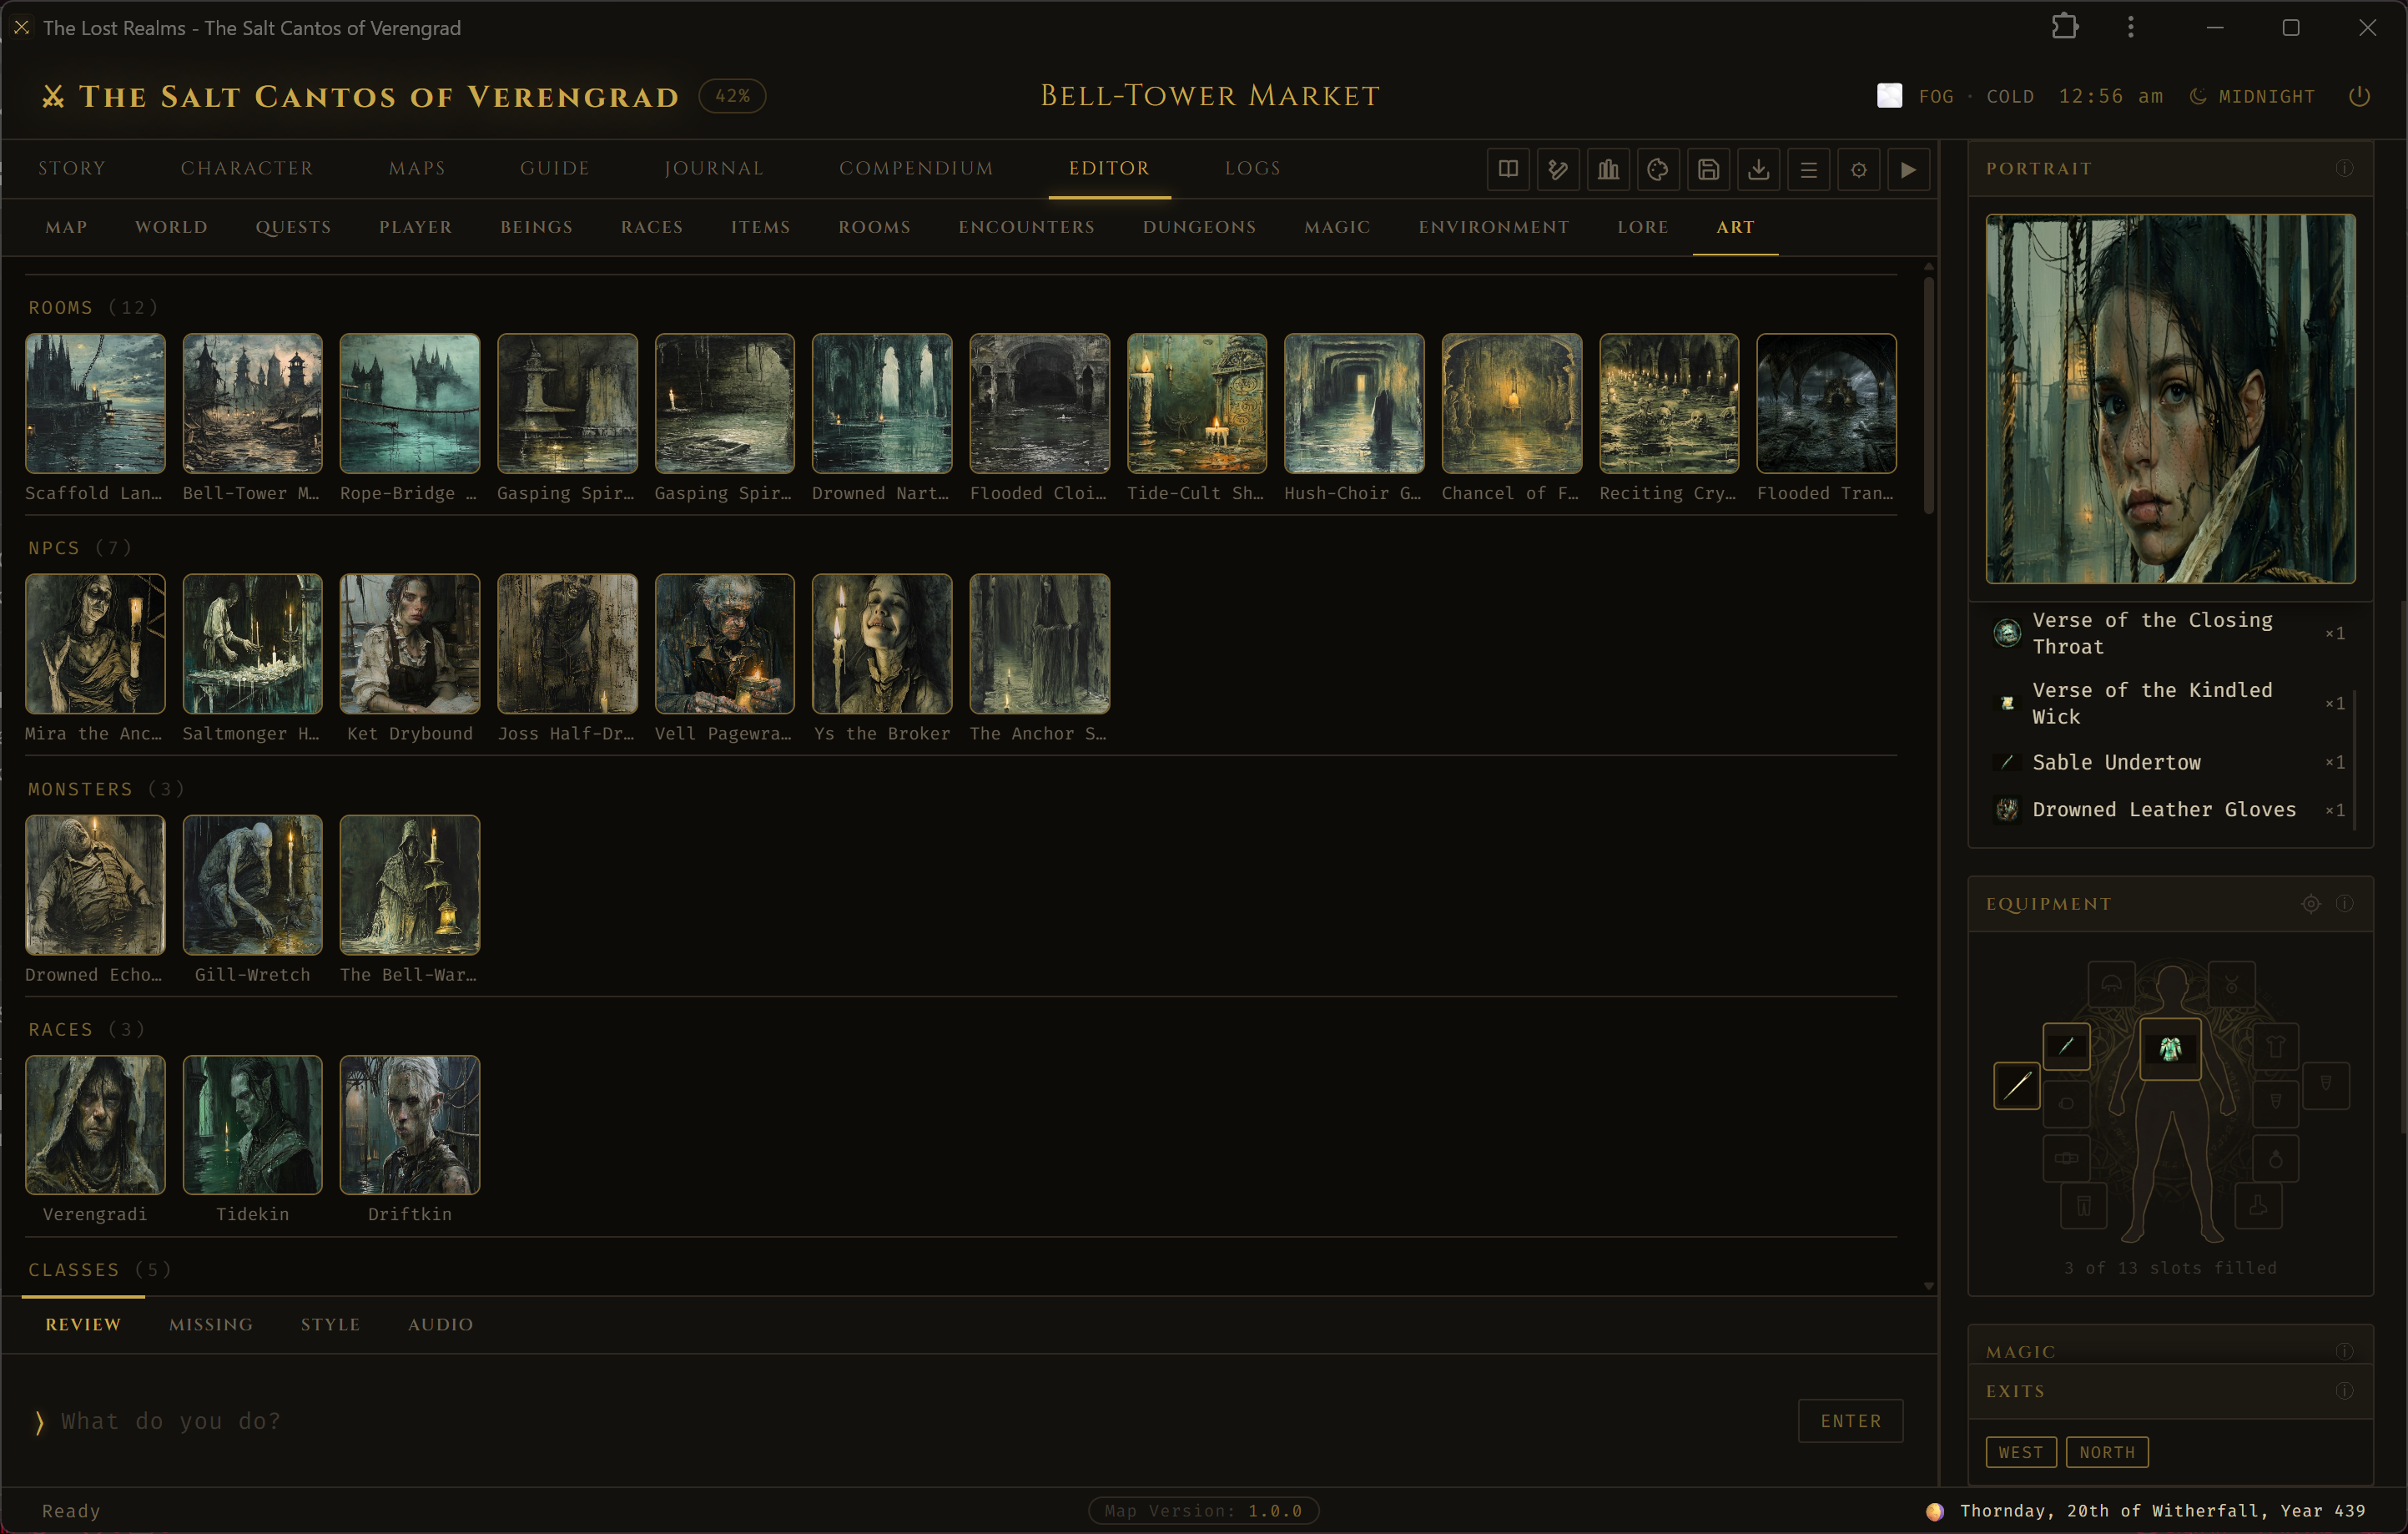Go through the West exit
The image size is (2408, 1534).
point(2020,1452)
